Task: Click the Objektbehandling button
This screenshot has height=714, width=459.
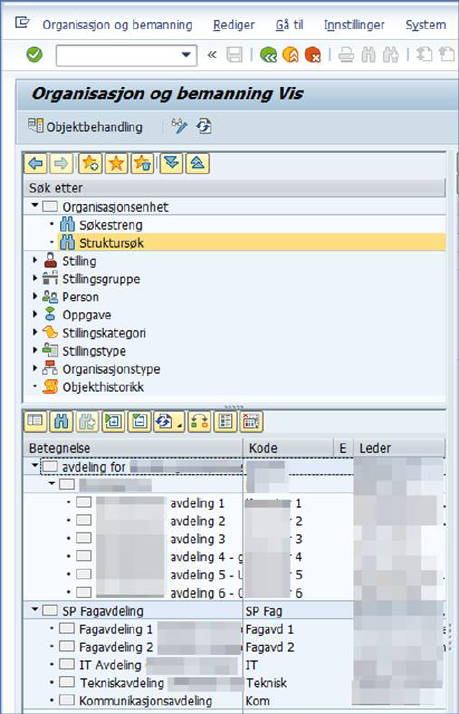Action: [85, 127]
